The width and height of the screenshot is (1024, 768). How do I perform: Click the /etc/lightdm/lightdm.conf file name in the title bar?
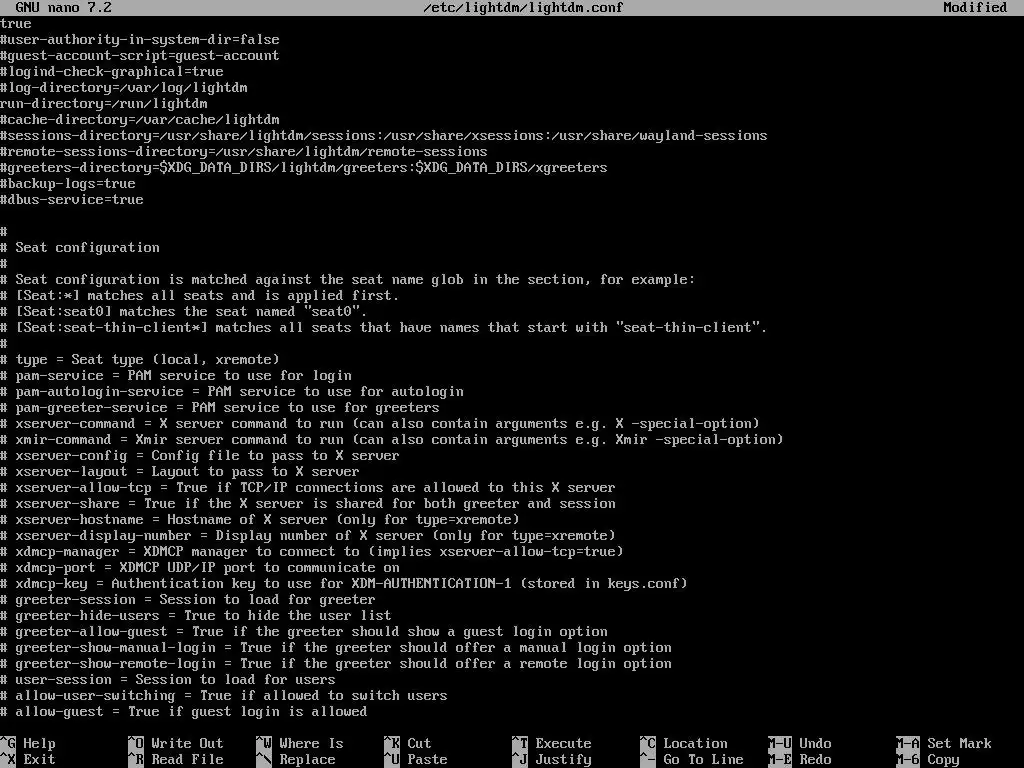523,8
